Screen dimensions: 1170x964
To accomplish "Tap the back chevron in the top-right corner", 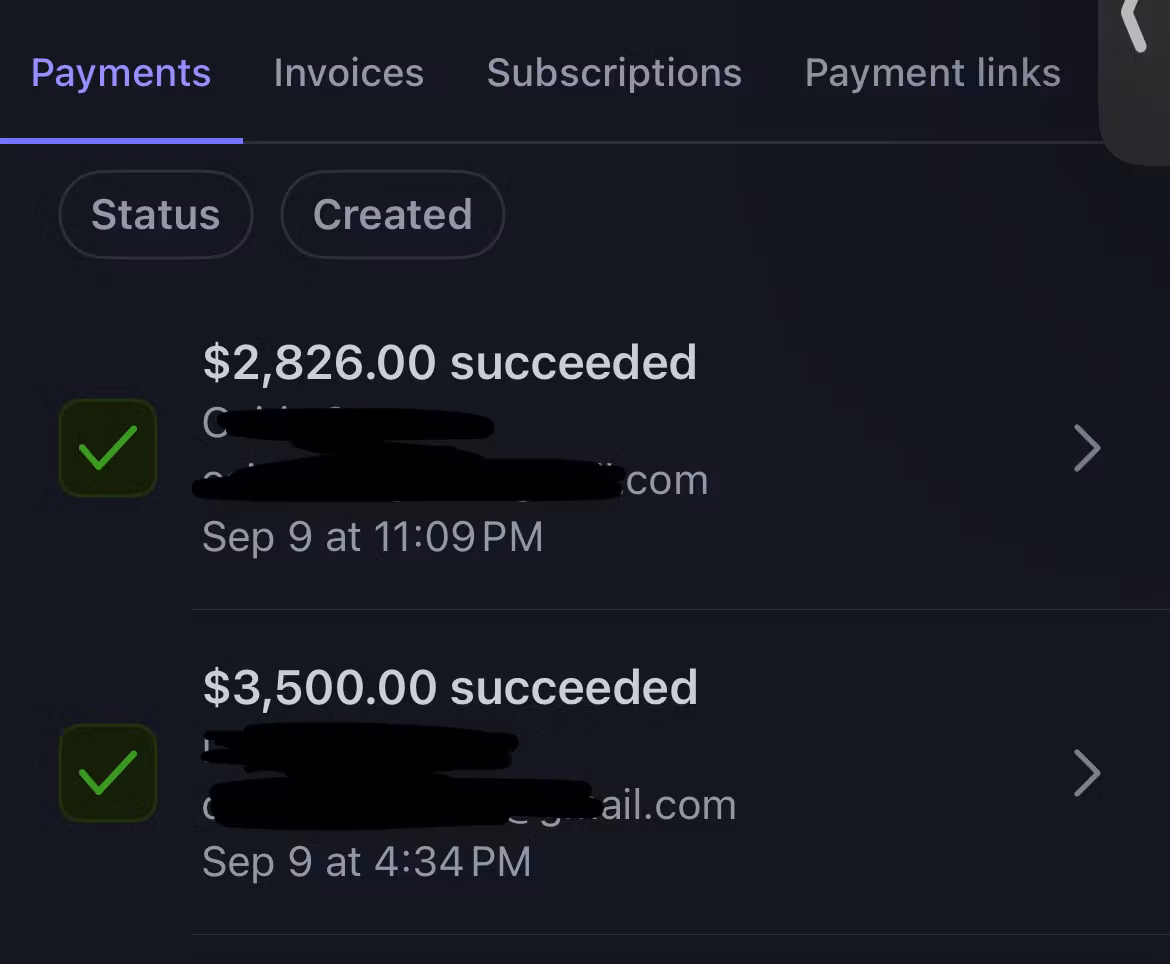I will point(1133,24).
